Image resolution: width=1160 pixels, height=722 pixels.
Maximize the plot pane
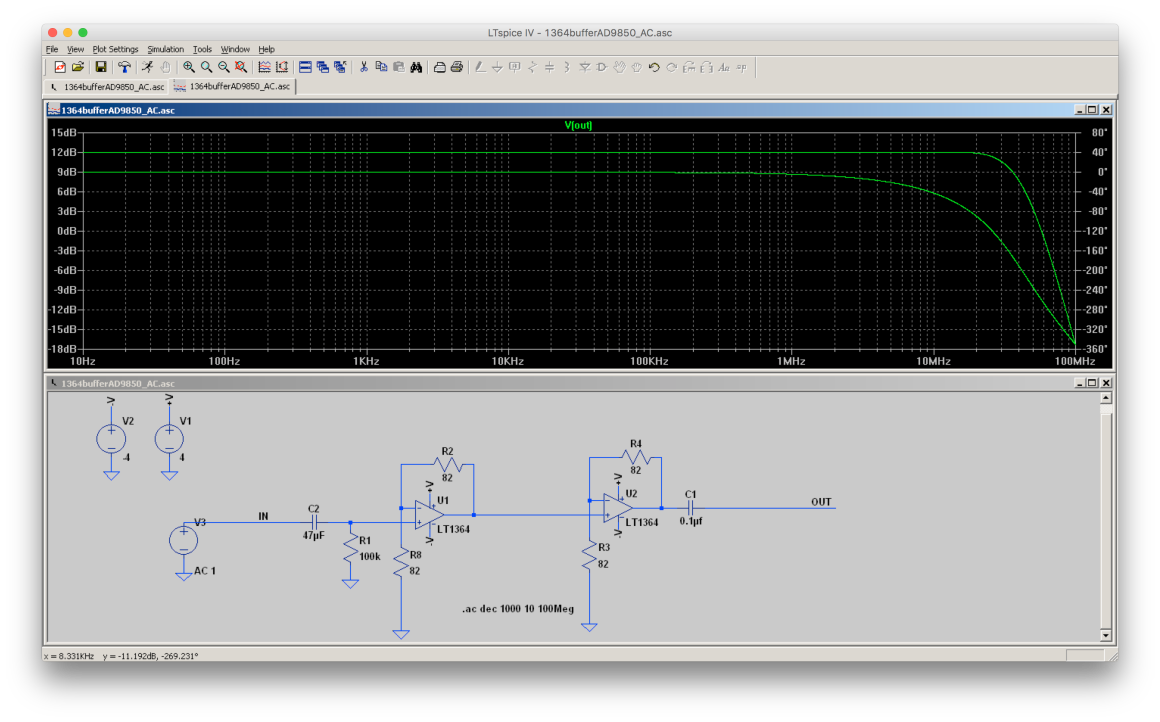(1093, 109)
